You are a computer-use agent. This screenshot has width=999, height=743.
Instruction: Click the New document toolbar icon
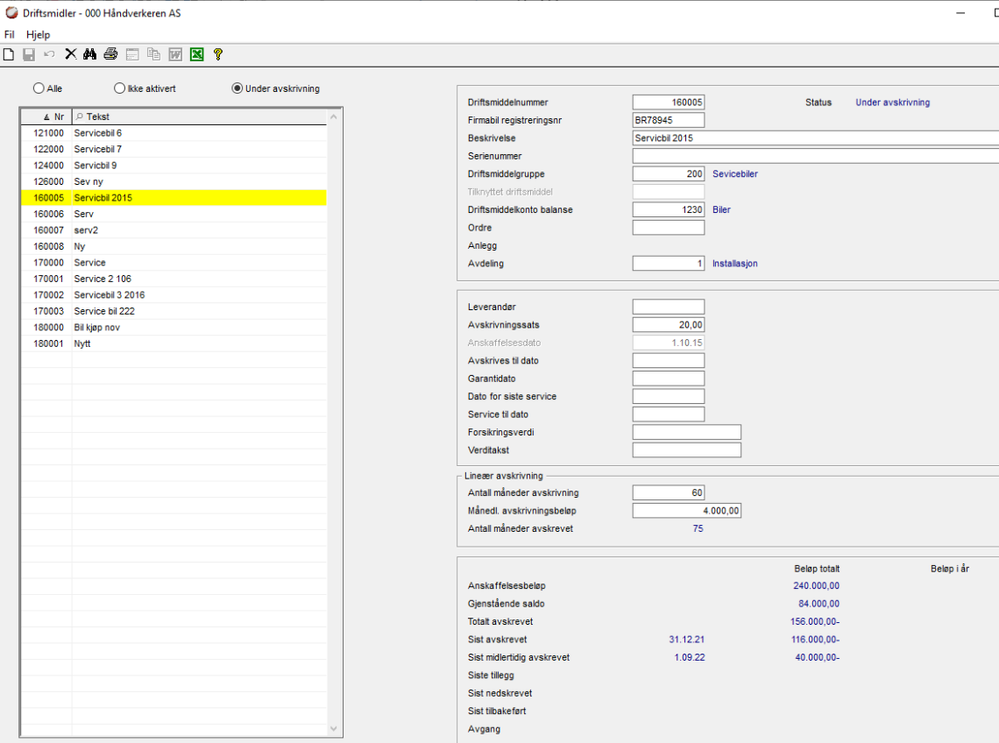click(x=9, y=54)
